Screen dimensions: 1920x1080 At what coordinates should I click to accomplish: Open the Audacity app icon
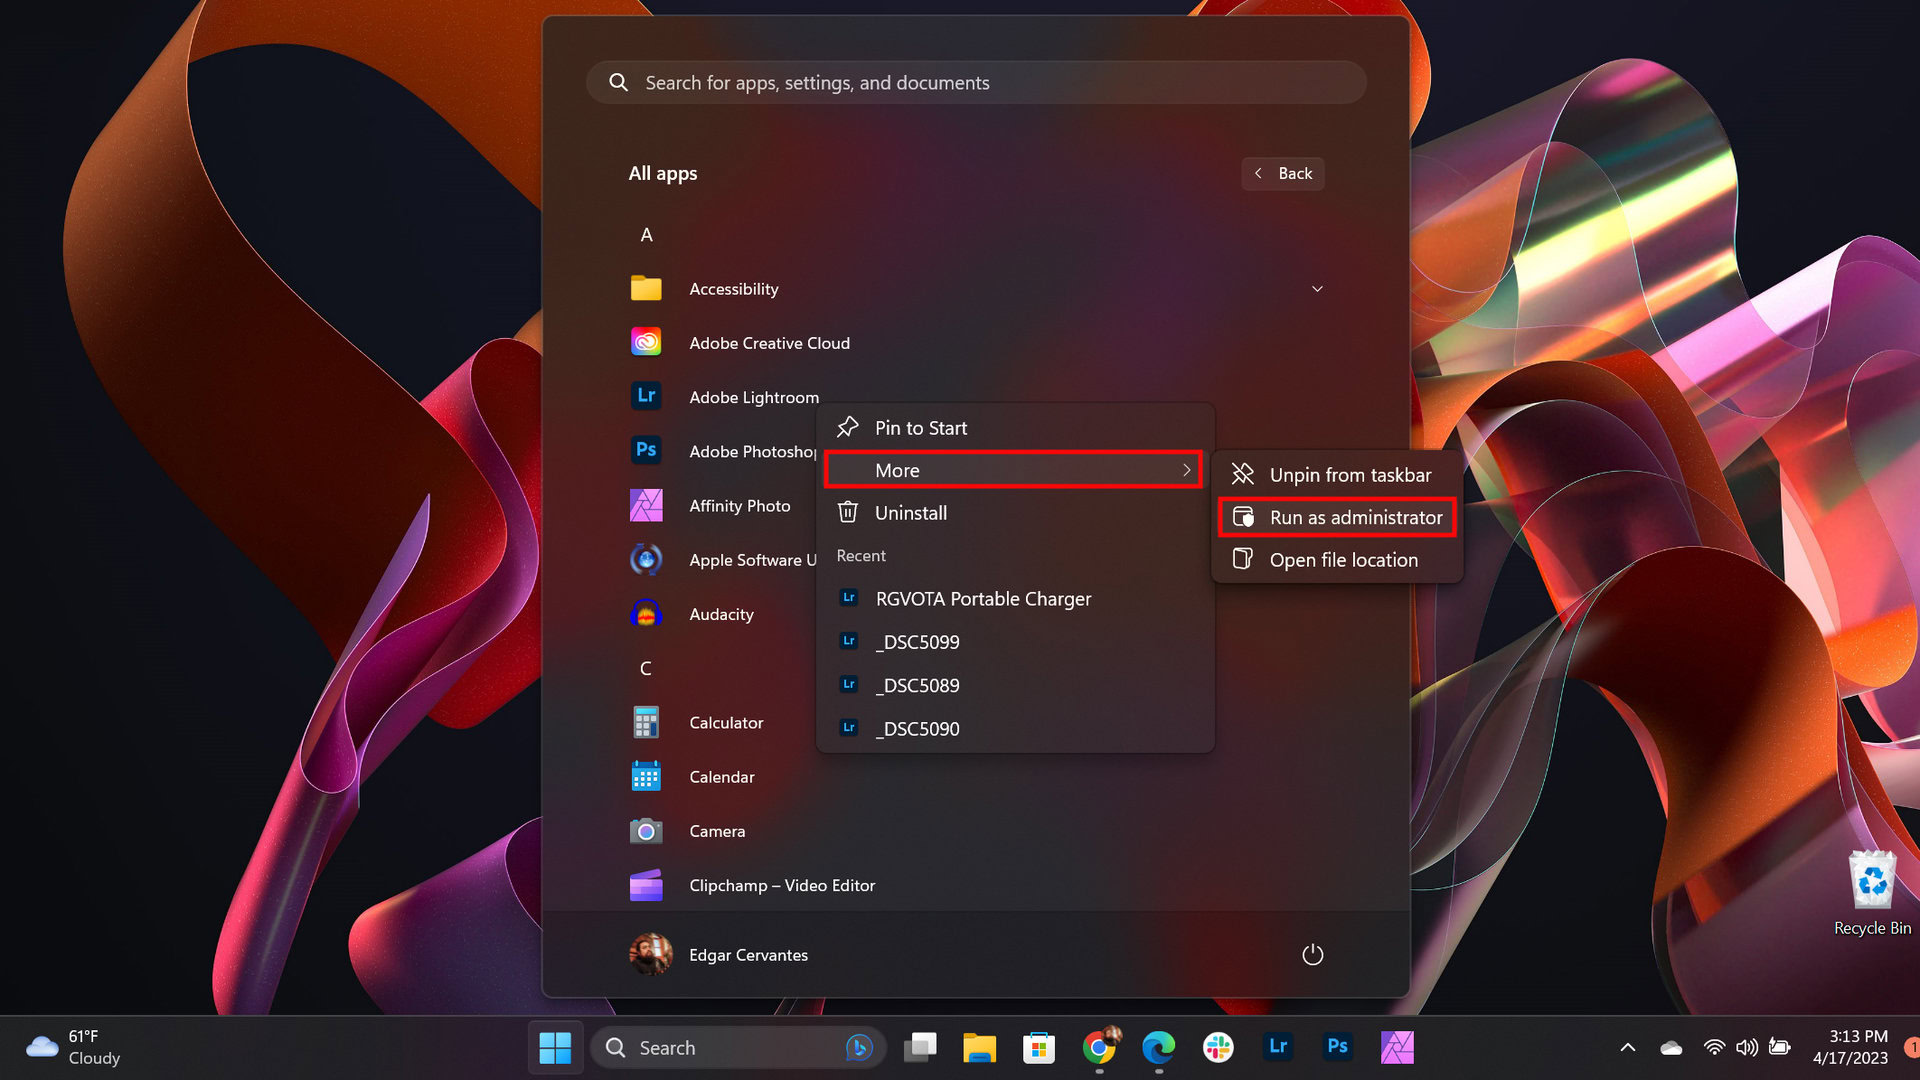coord(646,613)
